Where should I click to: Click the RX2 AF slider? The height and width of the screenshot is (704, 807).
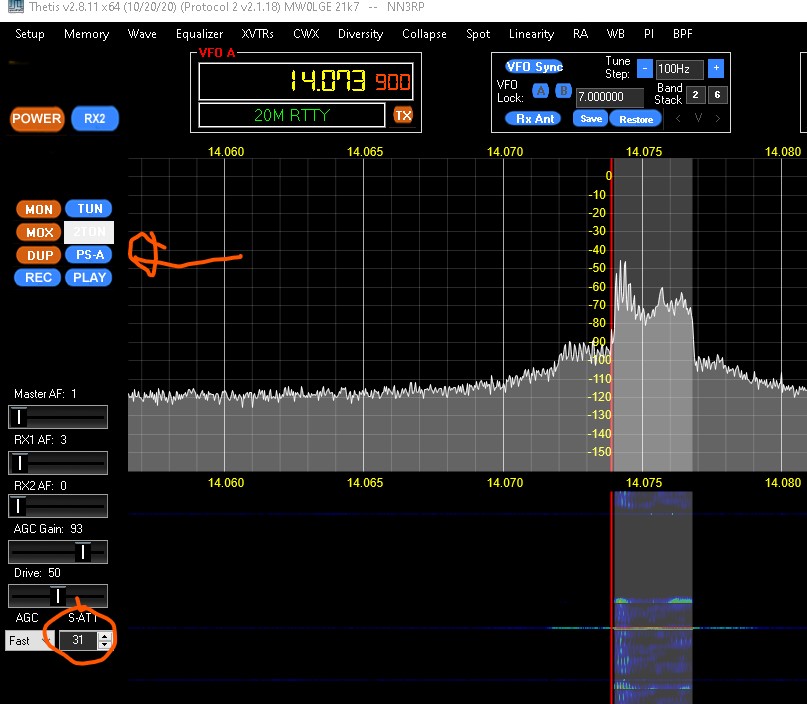58,506
